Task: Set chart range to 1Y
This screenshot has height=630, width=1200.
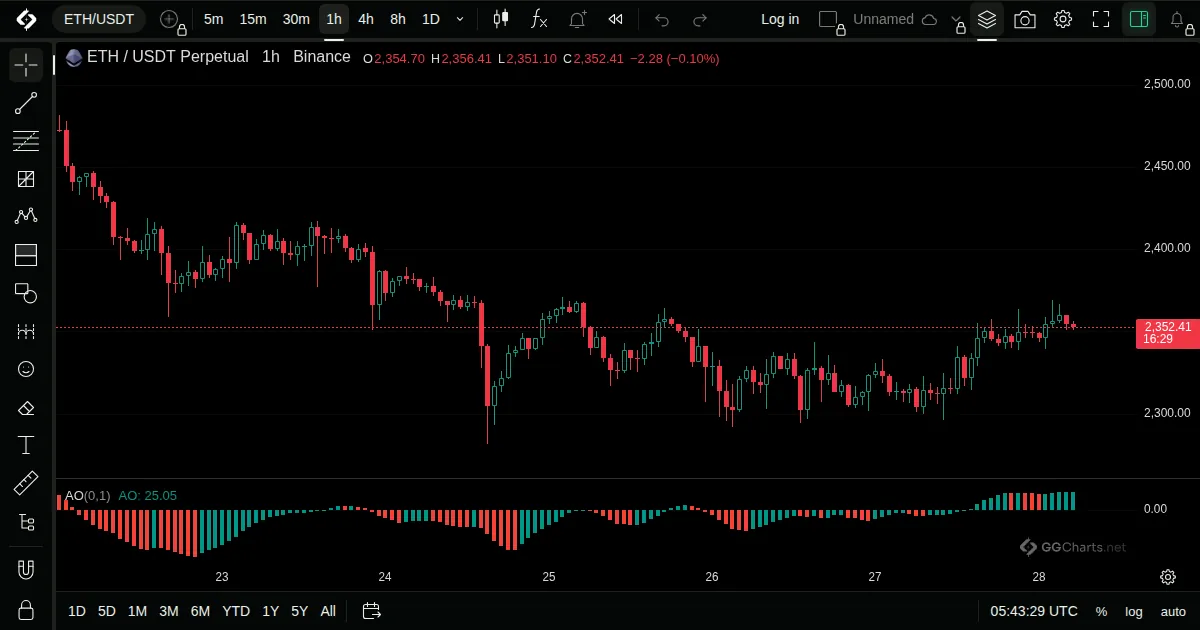Action: [x=270, y=611]
